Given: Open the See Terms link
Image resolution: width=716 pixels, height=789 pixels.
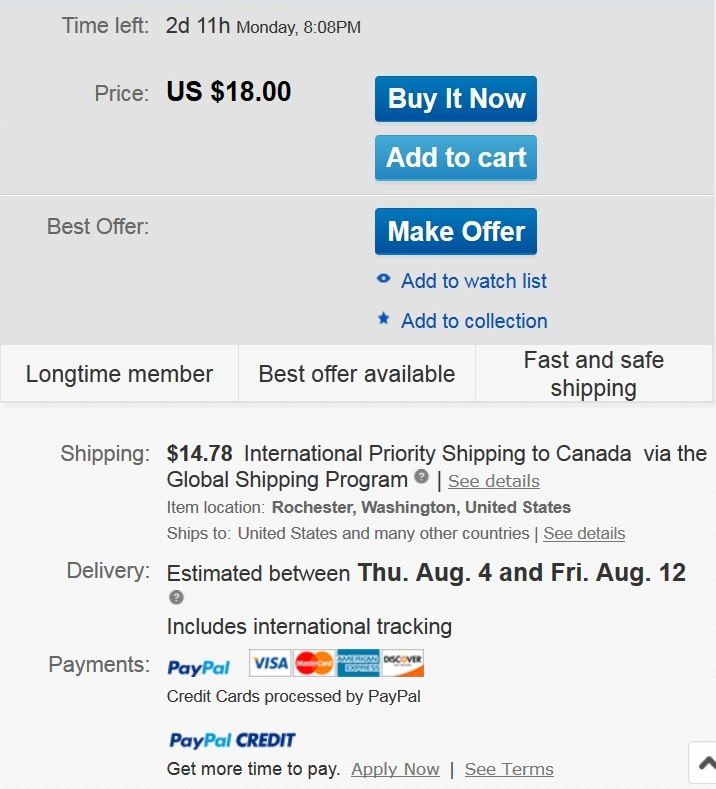Looking at the screenshot, I should 509,769.
